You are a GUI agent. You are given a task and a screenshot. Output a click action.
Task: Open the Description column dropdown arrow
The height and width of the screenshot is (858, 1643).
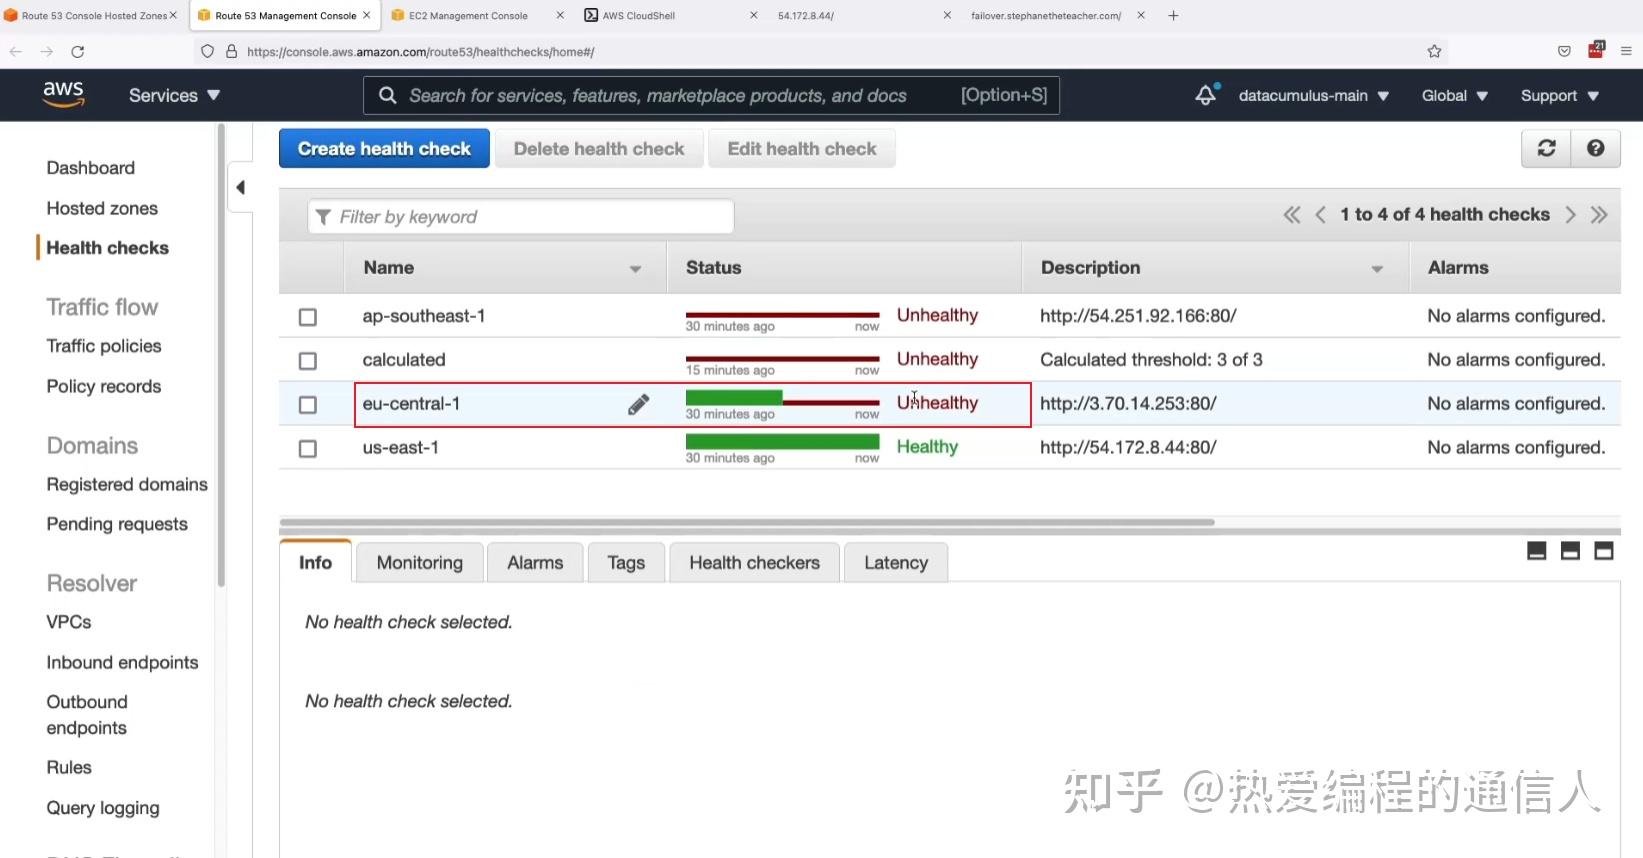coord(1377,269)
